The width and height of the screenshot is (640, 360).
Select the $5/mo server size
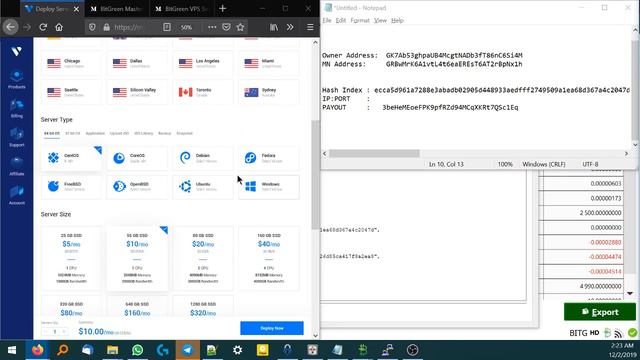[71, 258]
